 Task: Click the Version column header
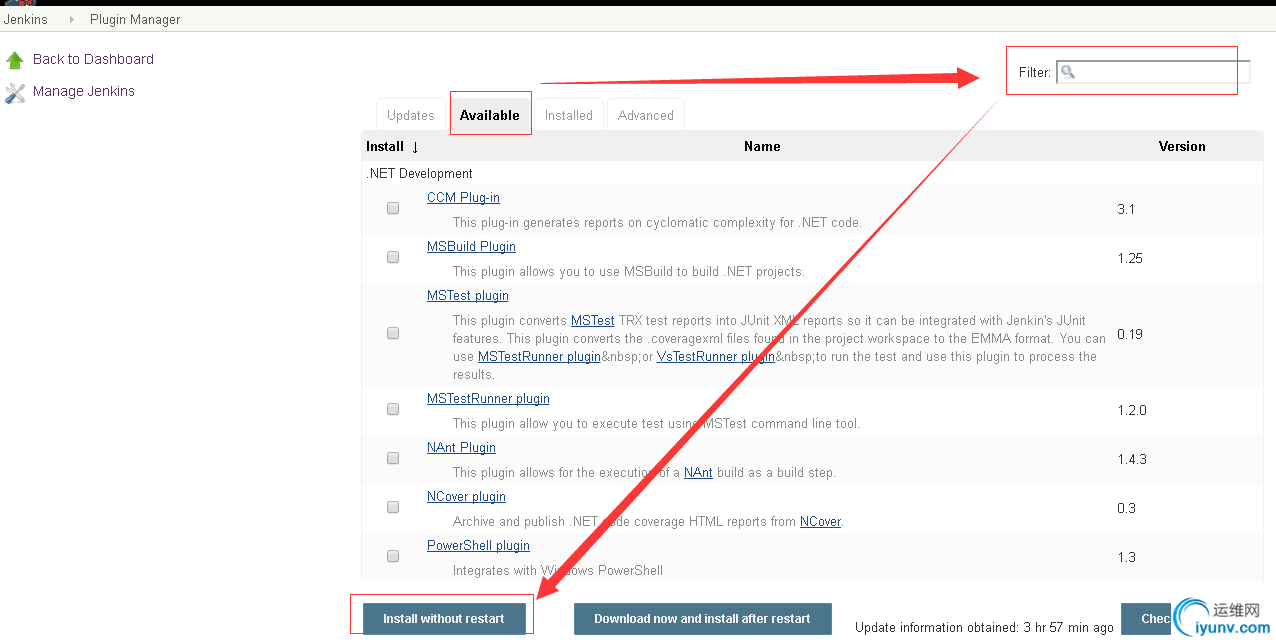coord(1182,146)
